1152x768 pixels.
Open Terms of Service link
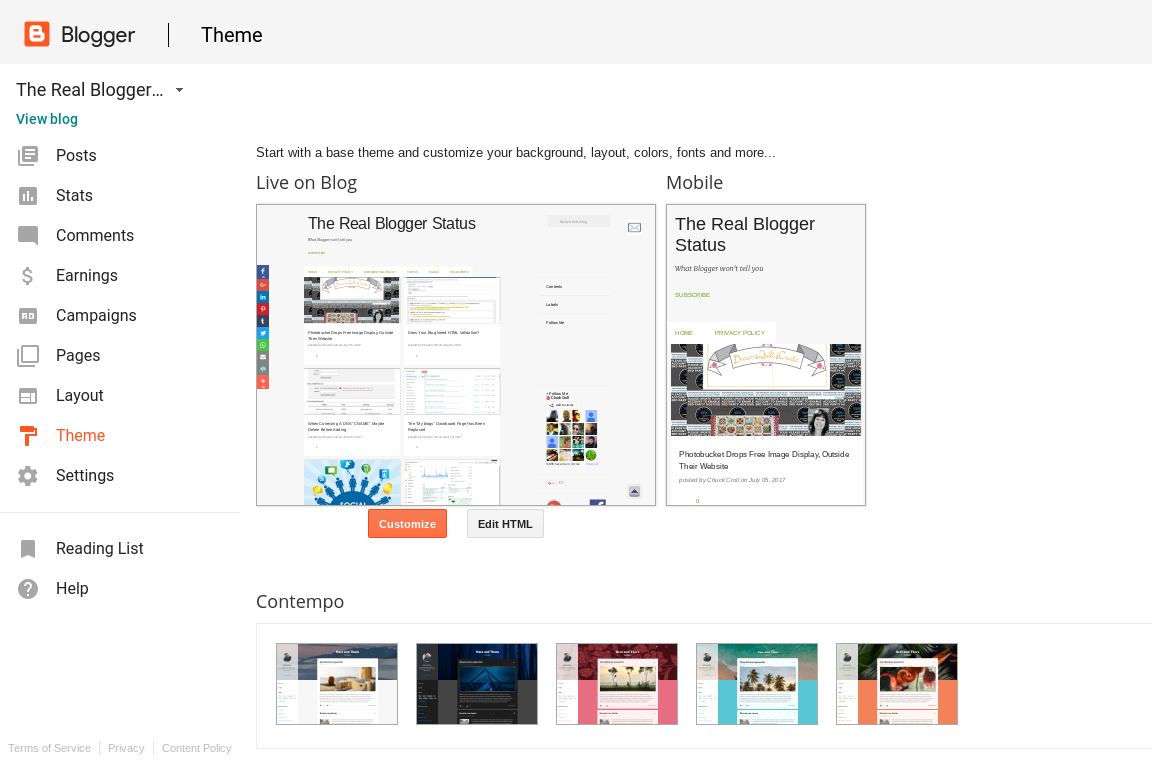coord(49,748)
